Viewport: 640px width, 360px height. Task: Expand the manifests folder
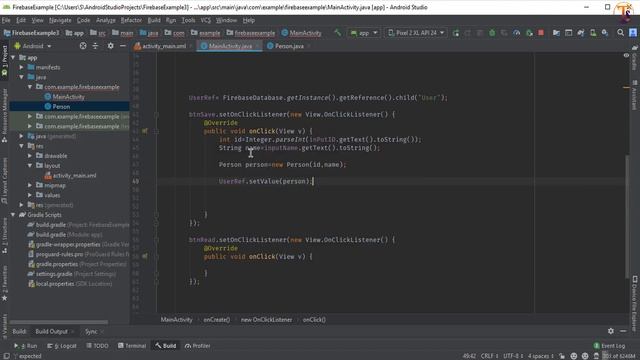tap(21, 67)
